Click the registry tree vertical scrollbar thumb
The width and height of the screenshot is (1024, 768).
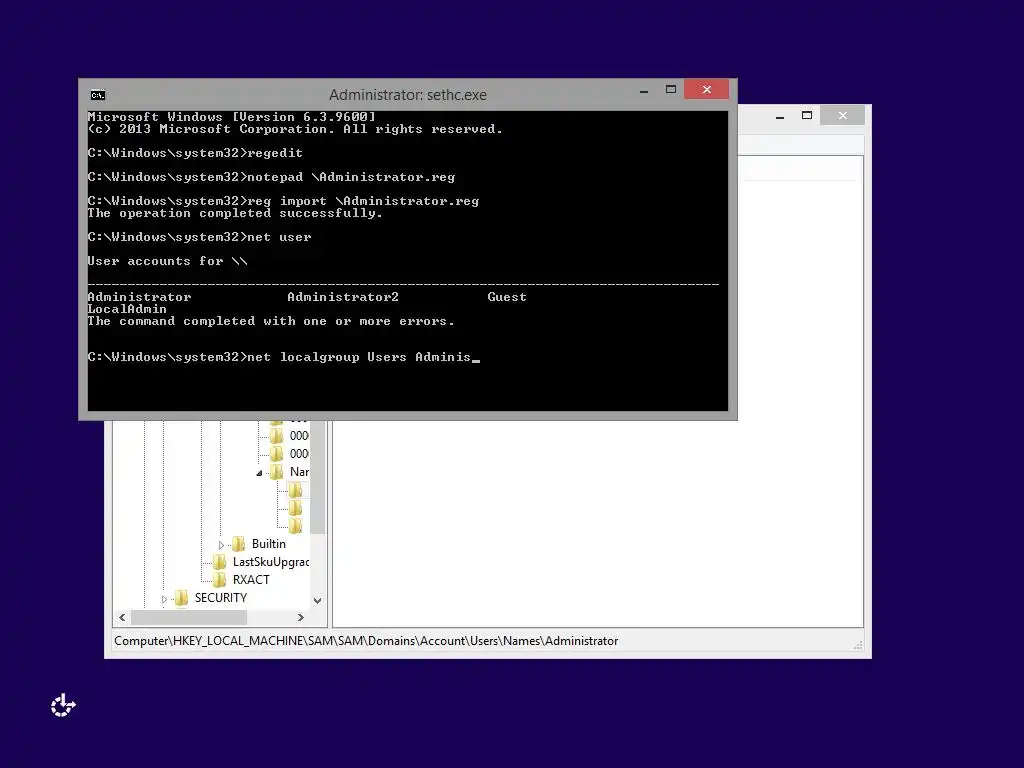click(x=317, y=477)
